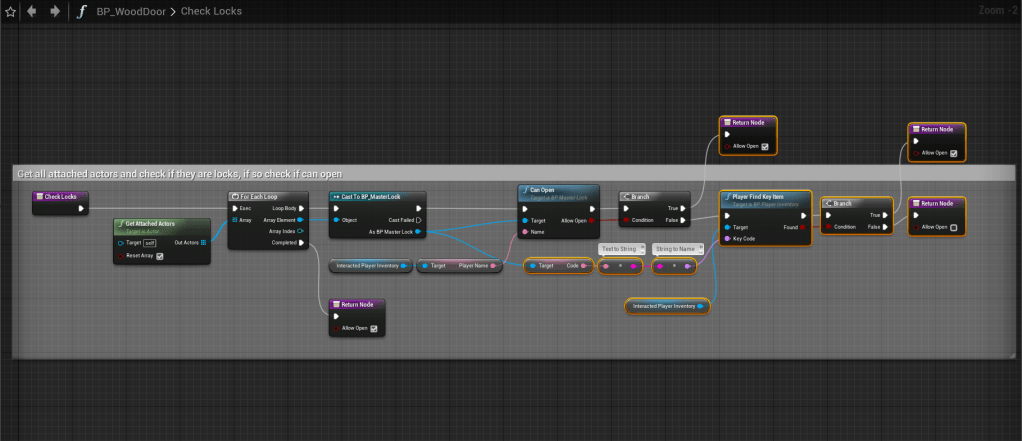Select the comment box header text

point(180,174)
